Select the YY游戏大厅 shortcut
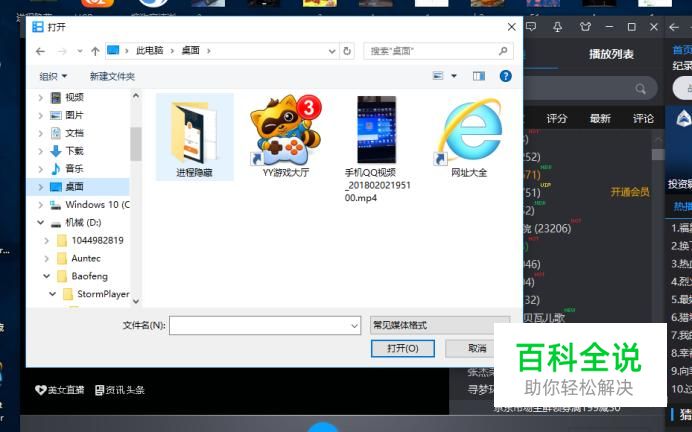Image resolution: width=692 pixels, height=432 pixels. [286, 137]
